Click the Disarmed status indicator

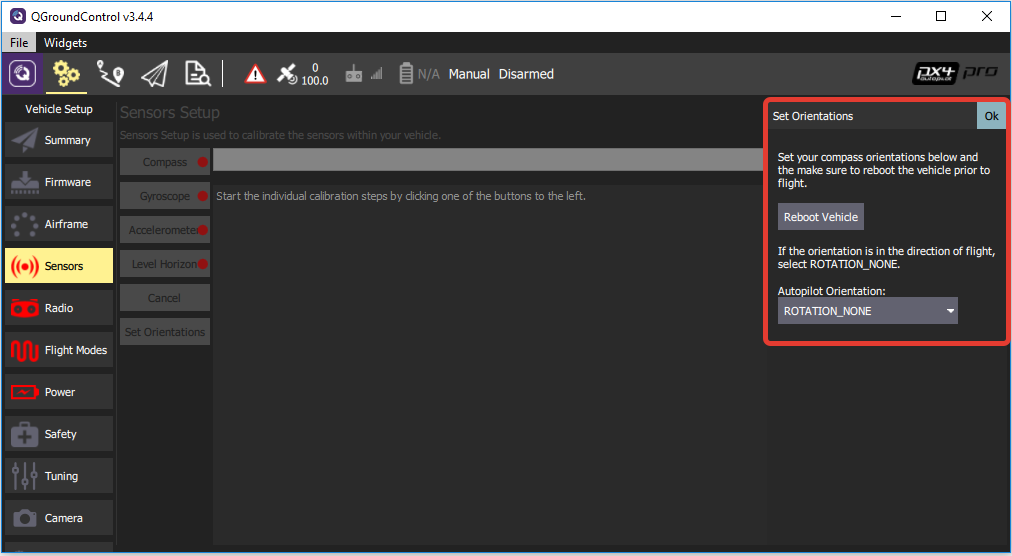526,74
